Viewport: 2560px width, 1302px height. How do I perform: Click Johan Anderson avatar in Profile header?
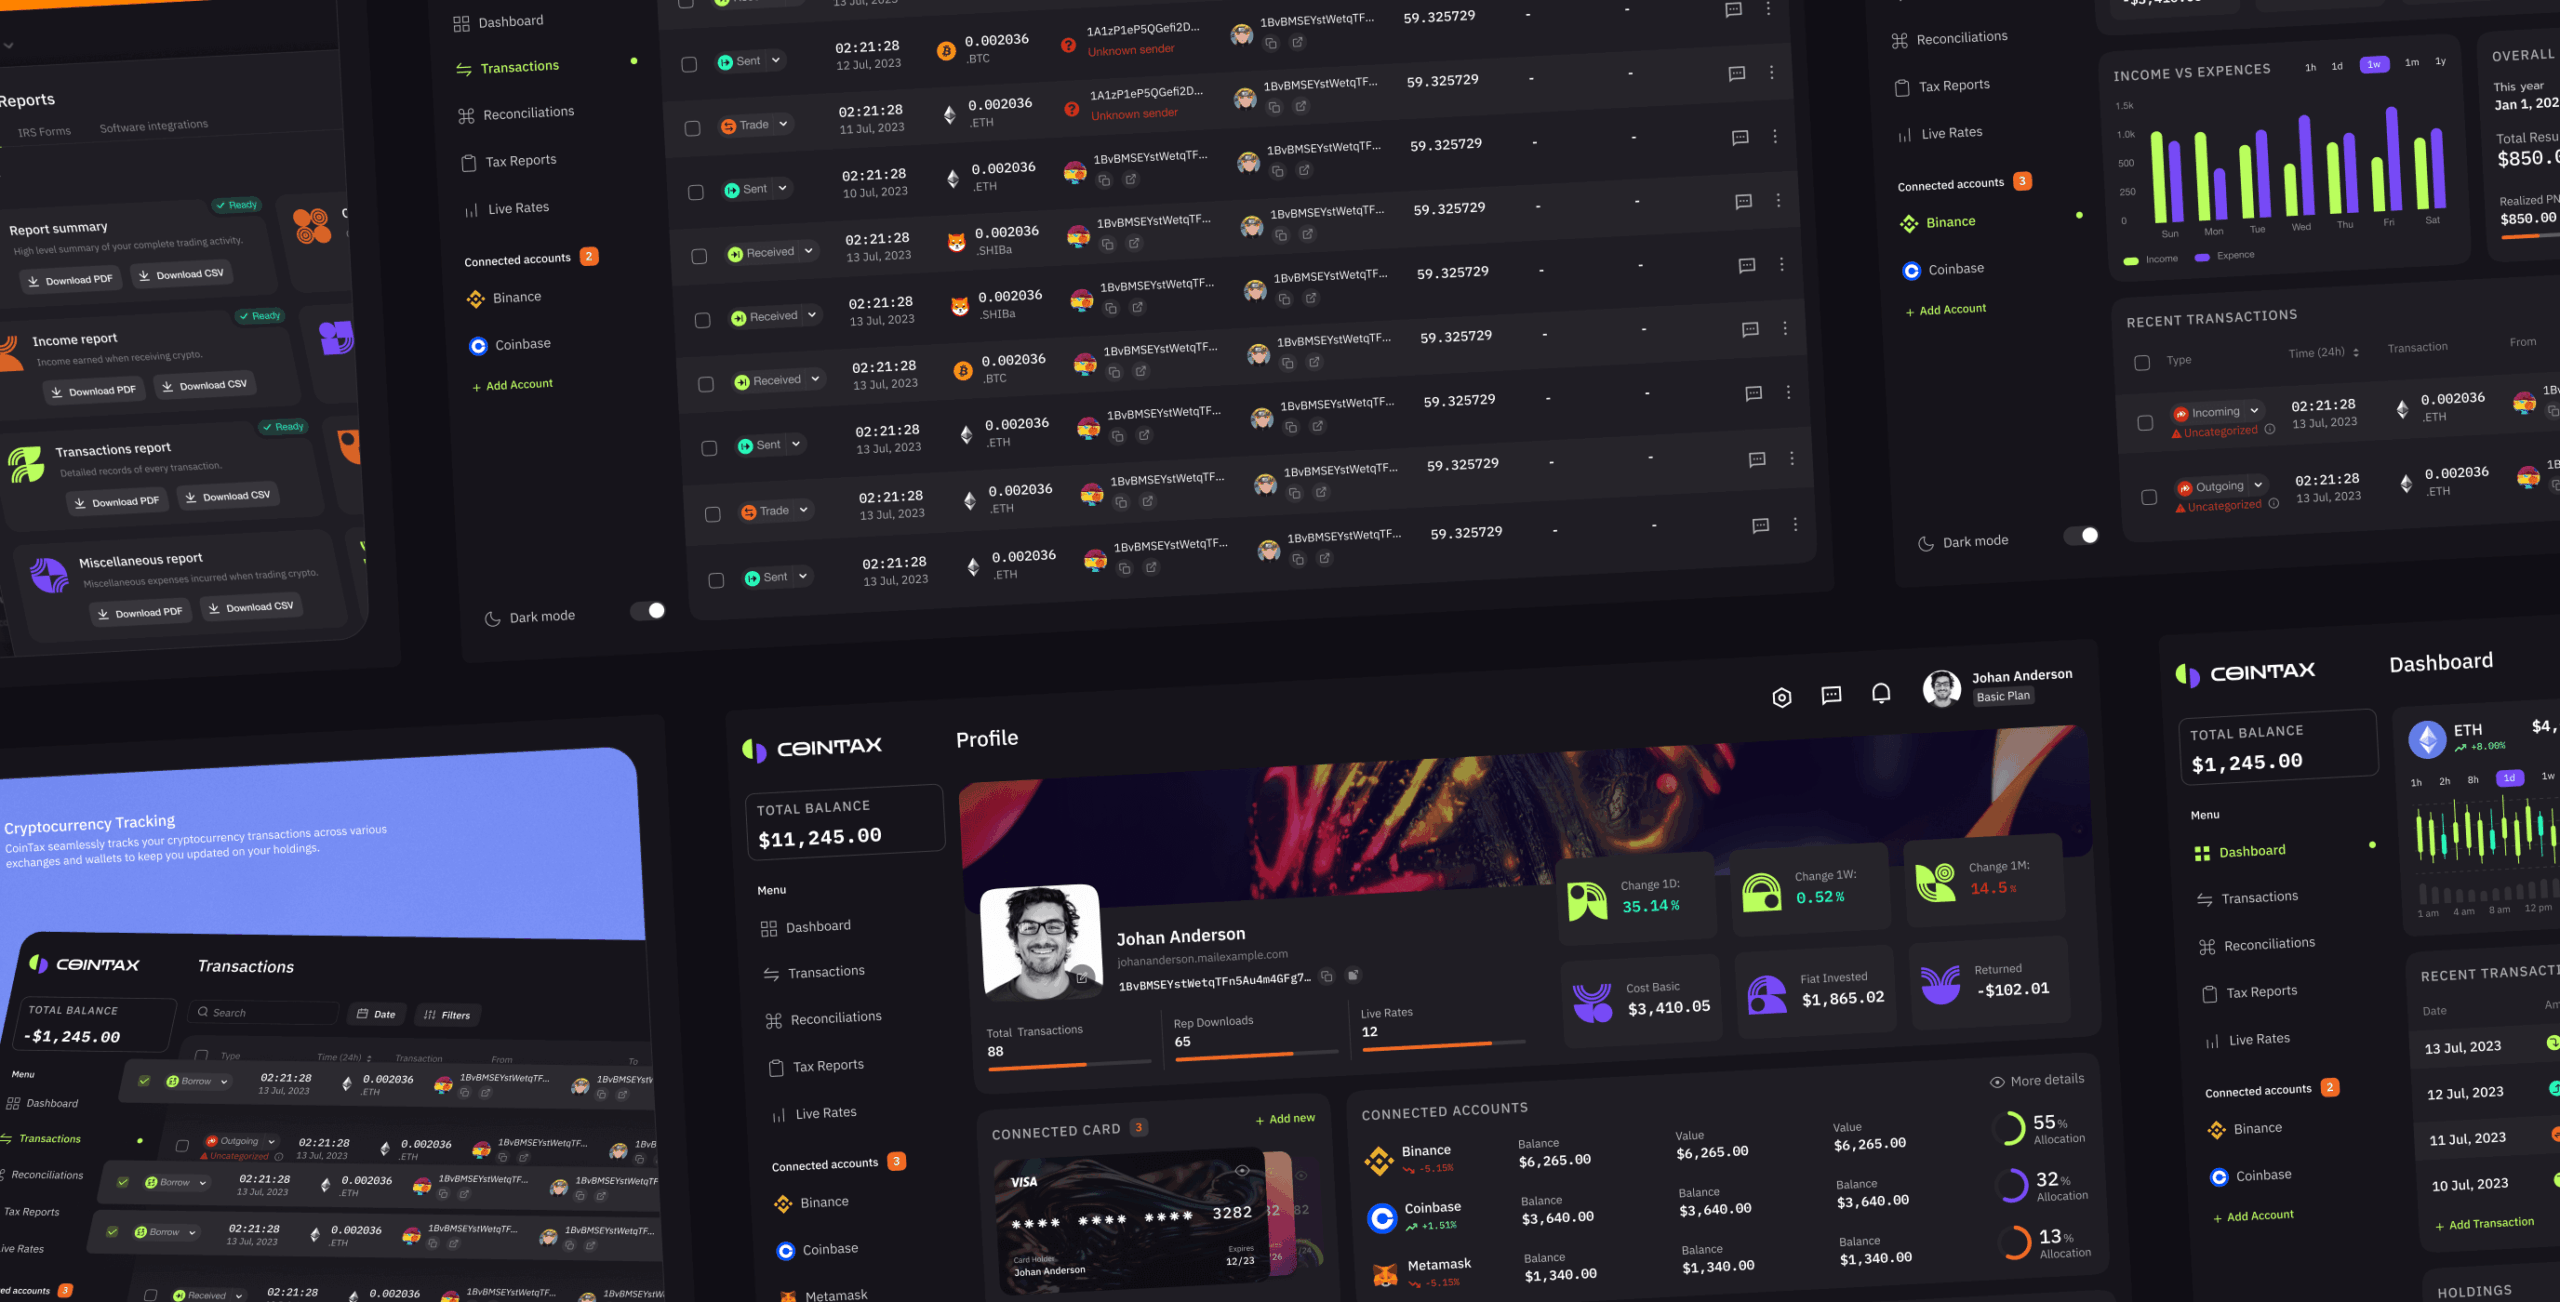[x=1942, y=689]
